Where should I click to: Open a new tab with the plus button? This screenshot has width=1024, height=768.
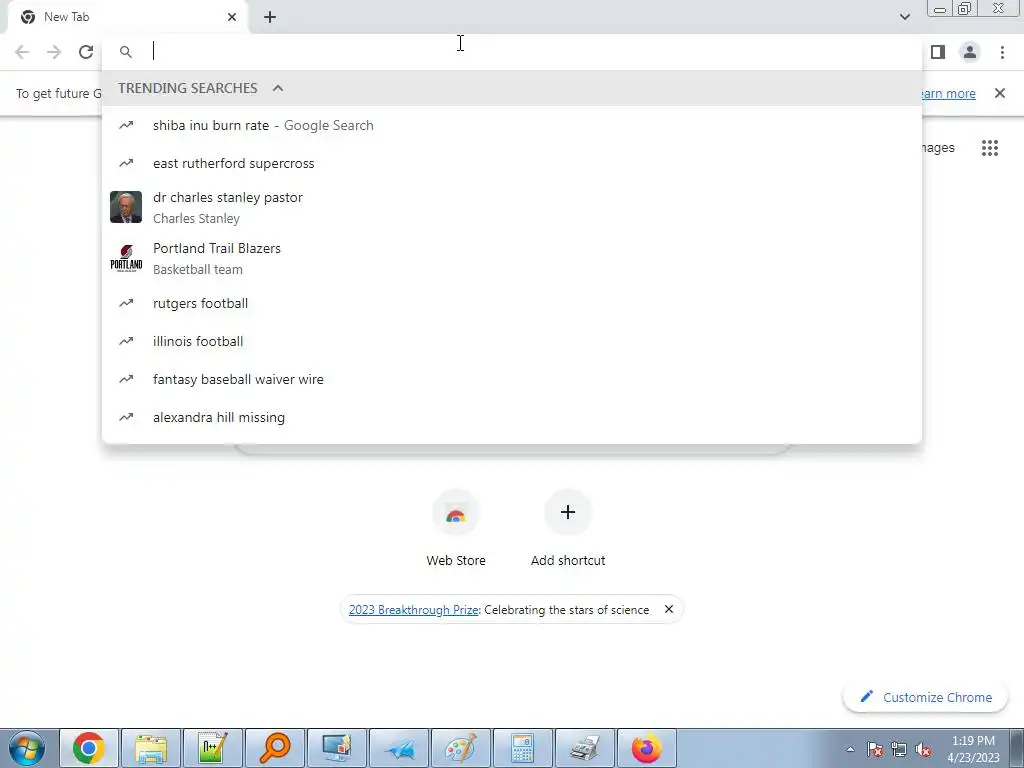click(270, 17)
